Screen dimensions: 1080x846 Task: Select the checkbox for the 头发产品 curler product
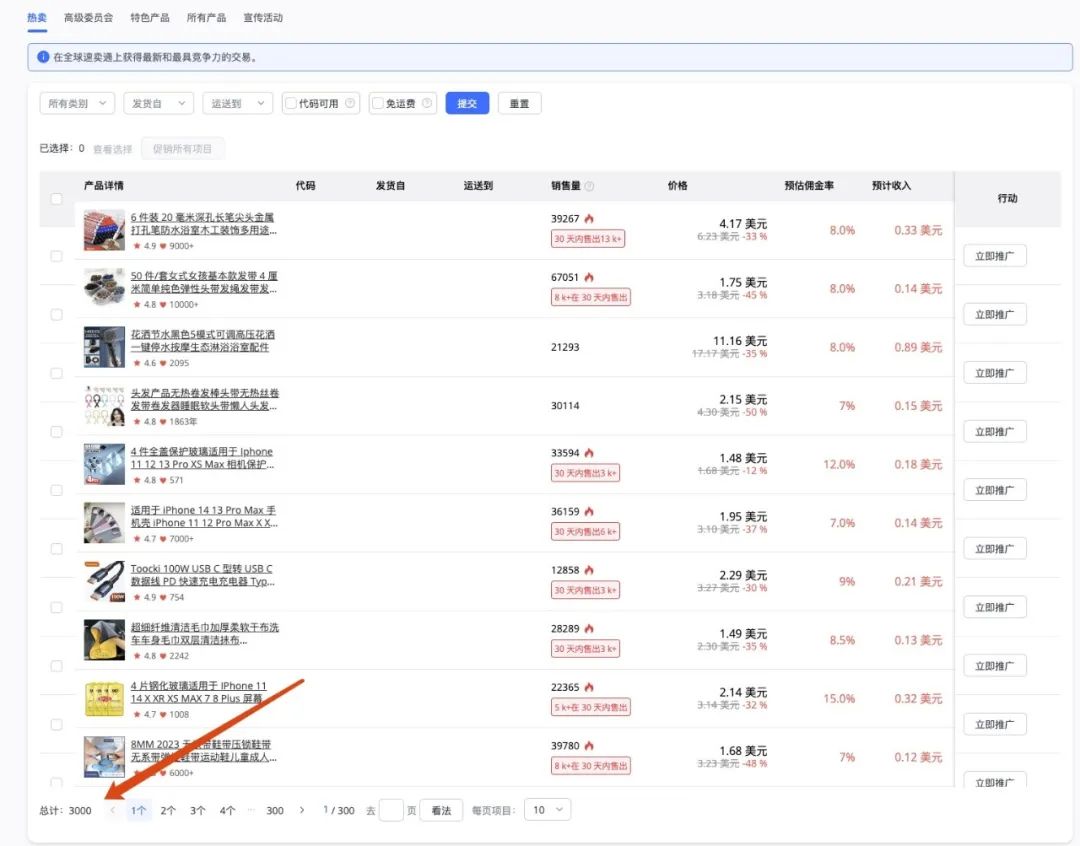coord(56,432)
